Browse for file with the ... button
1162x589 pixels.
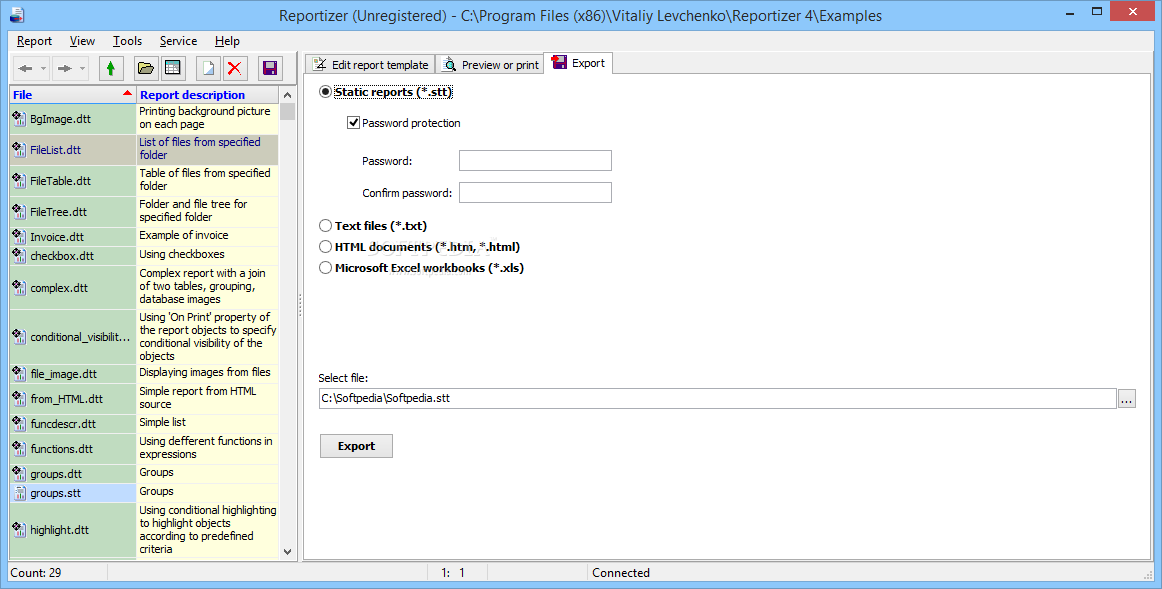(x=1126, y=399)
